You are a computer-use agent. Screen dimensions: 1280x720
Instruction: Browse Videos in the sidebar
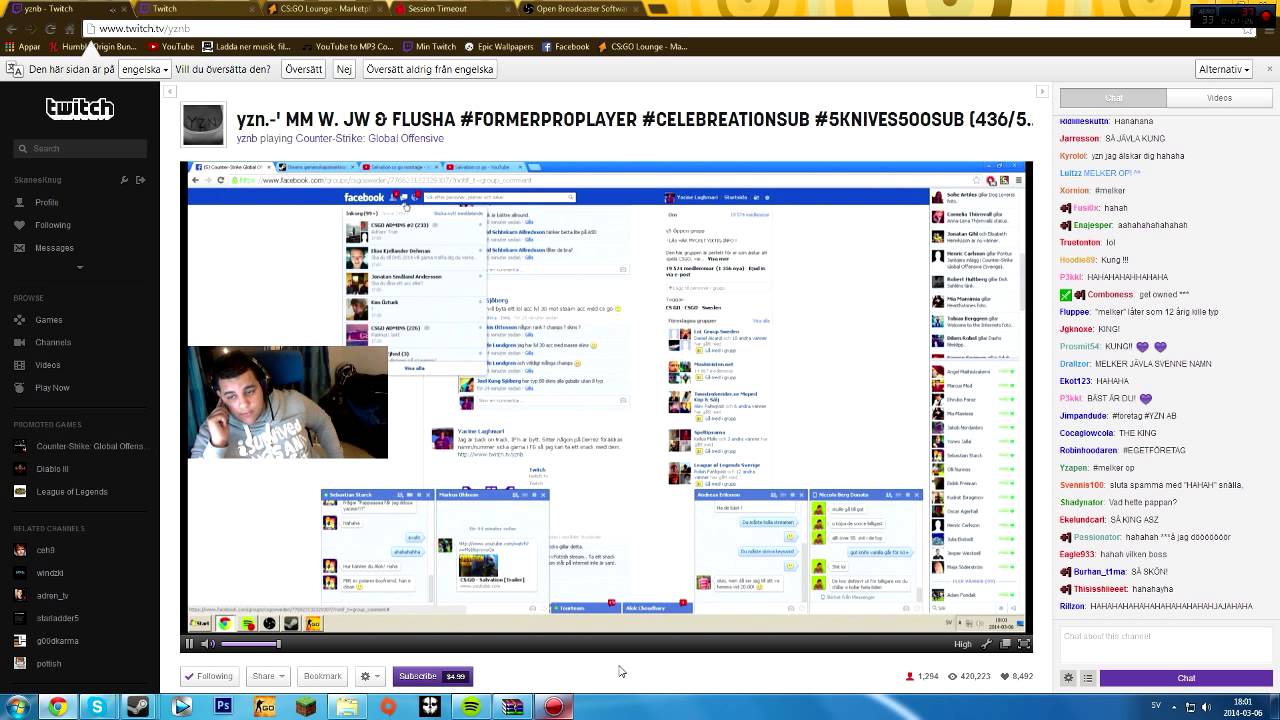(48, 365)
